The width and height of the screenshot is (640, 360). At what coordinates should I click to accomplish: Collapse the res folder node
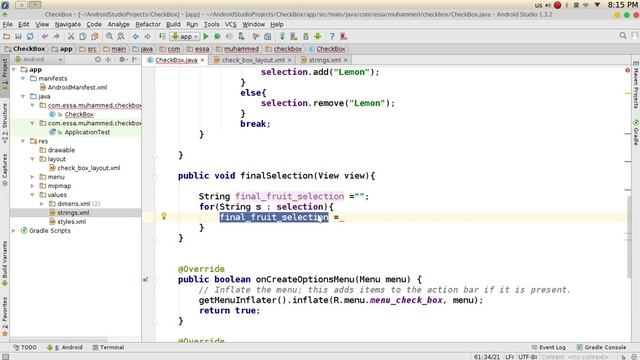click(x=23, y=141)
